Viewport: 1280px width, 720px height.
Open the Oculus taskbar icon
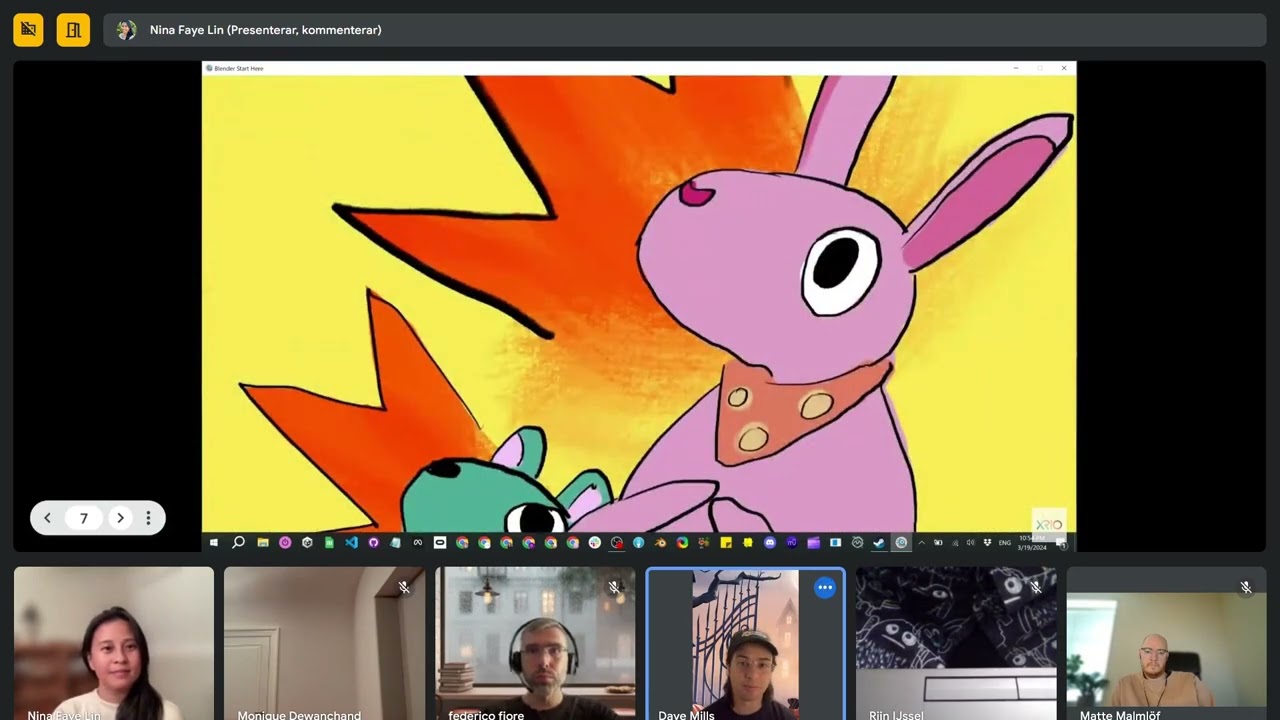coord(440,543)
